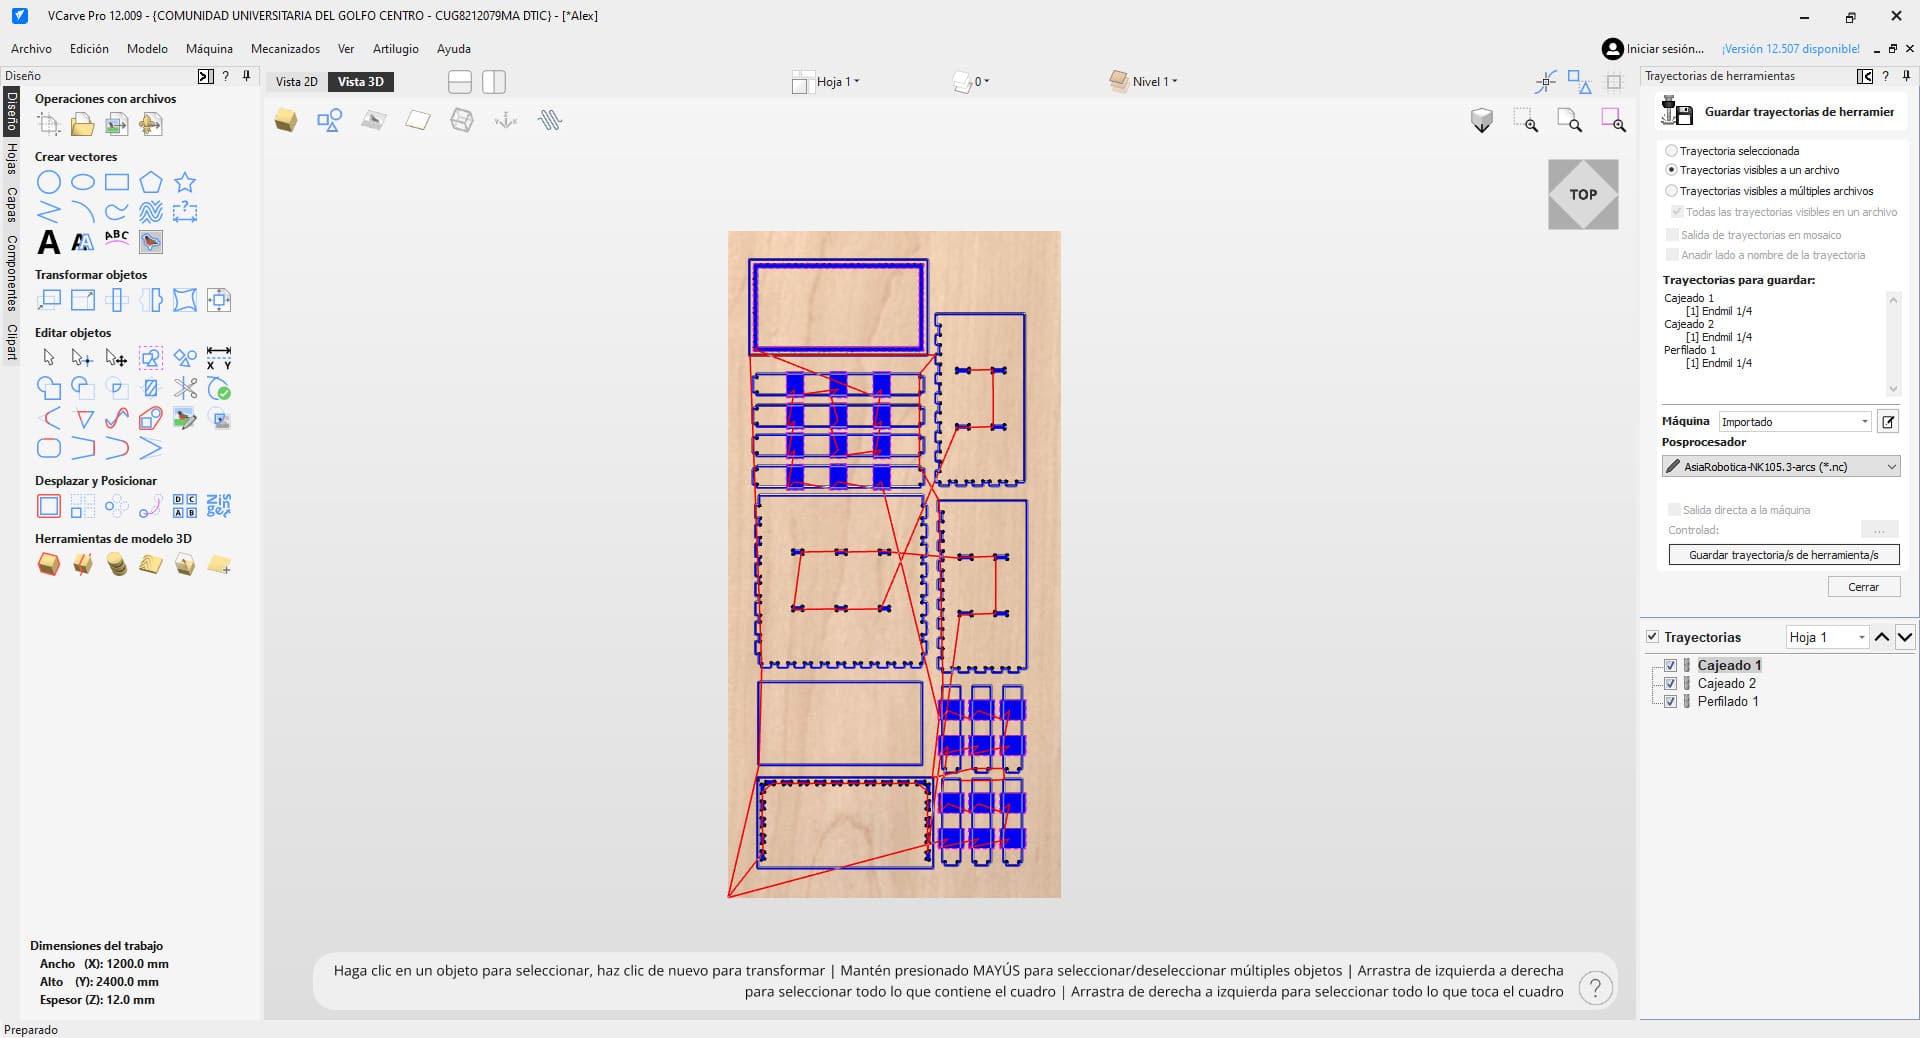
Task: Toggle the solid 3D model display cube
Action: pyautogui.click(x=286, y=121)
